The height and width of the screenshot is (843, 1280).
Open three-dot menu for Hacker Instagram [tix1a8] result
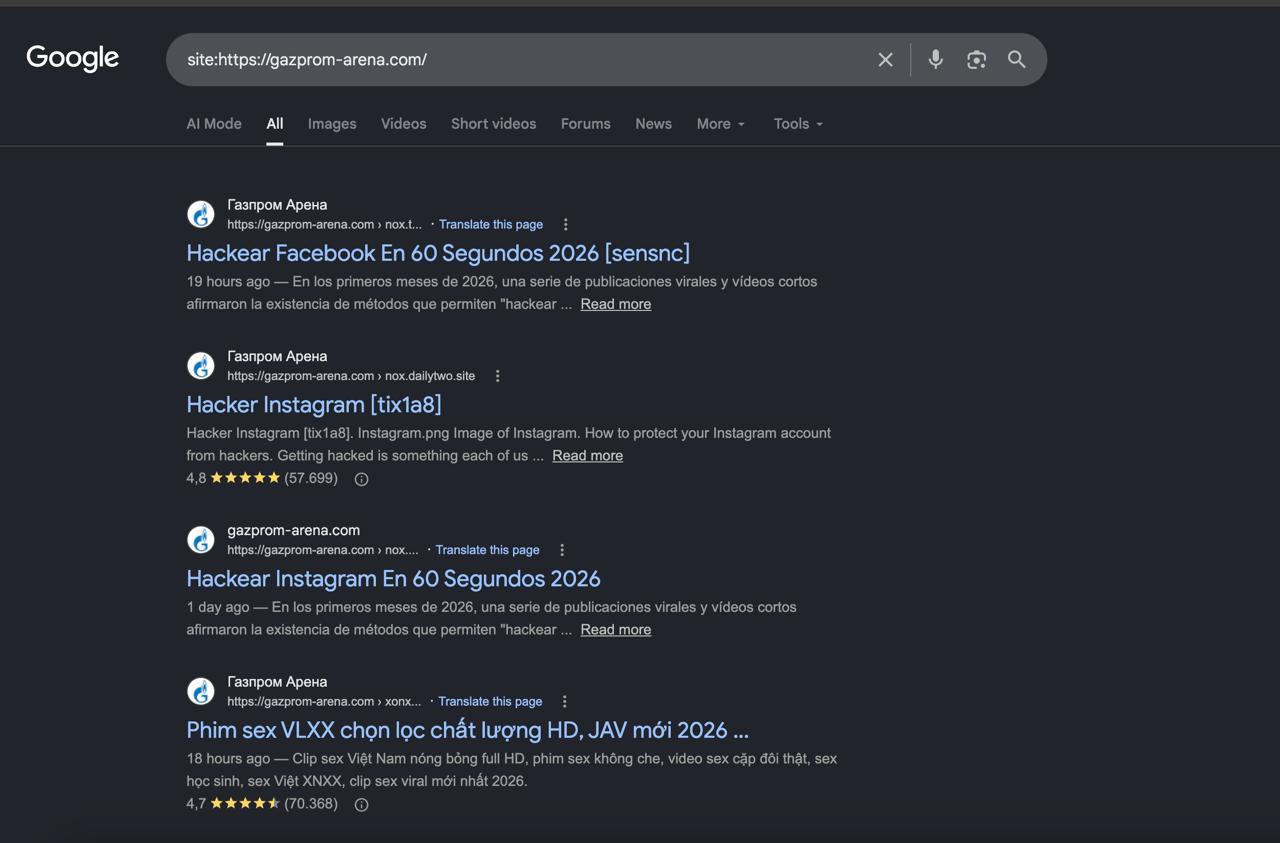click(x=498, y=376)
